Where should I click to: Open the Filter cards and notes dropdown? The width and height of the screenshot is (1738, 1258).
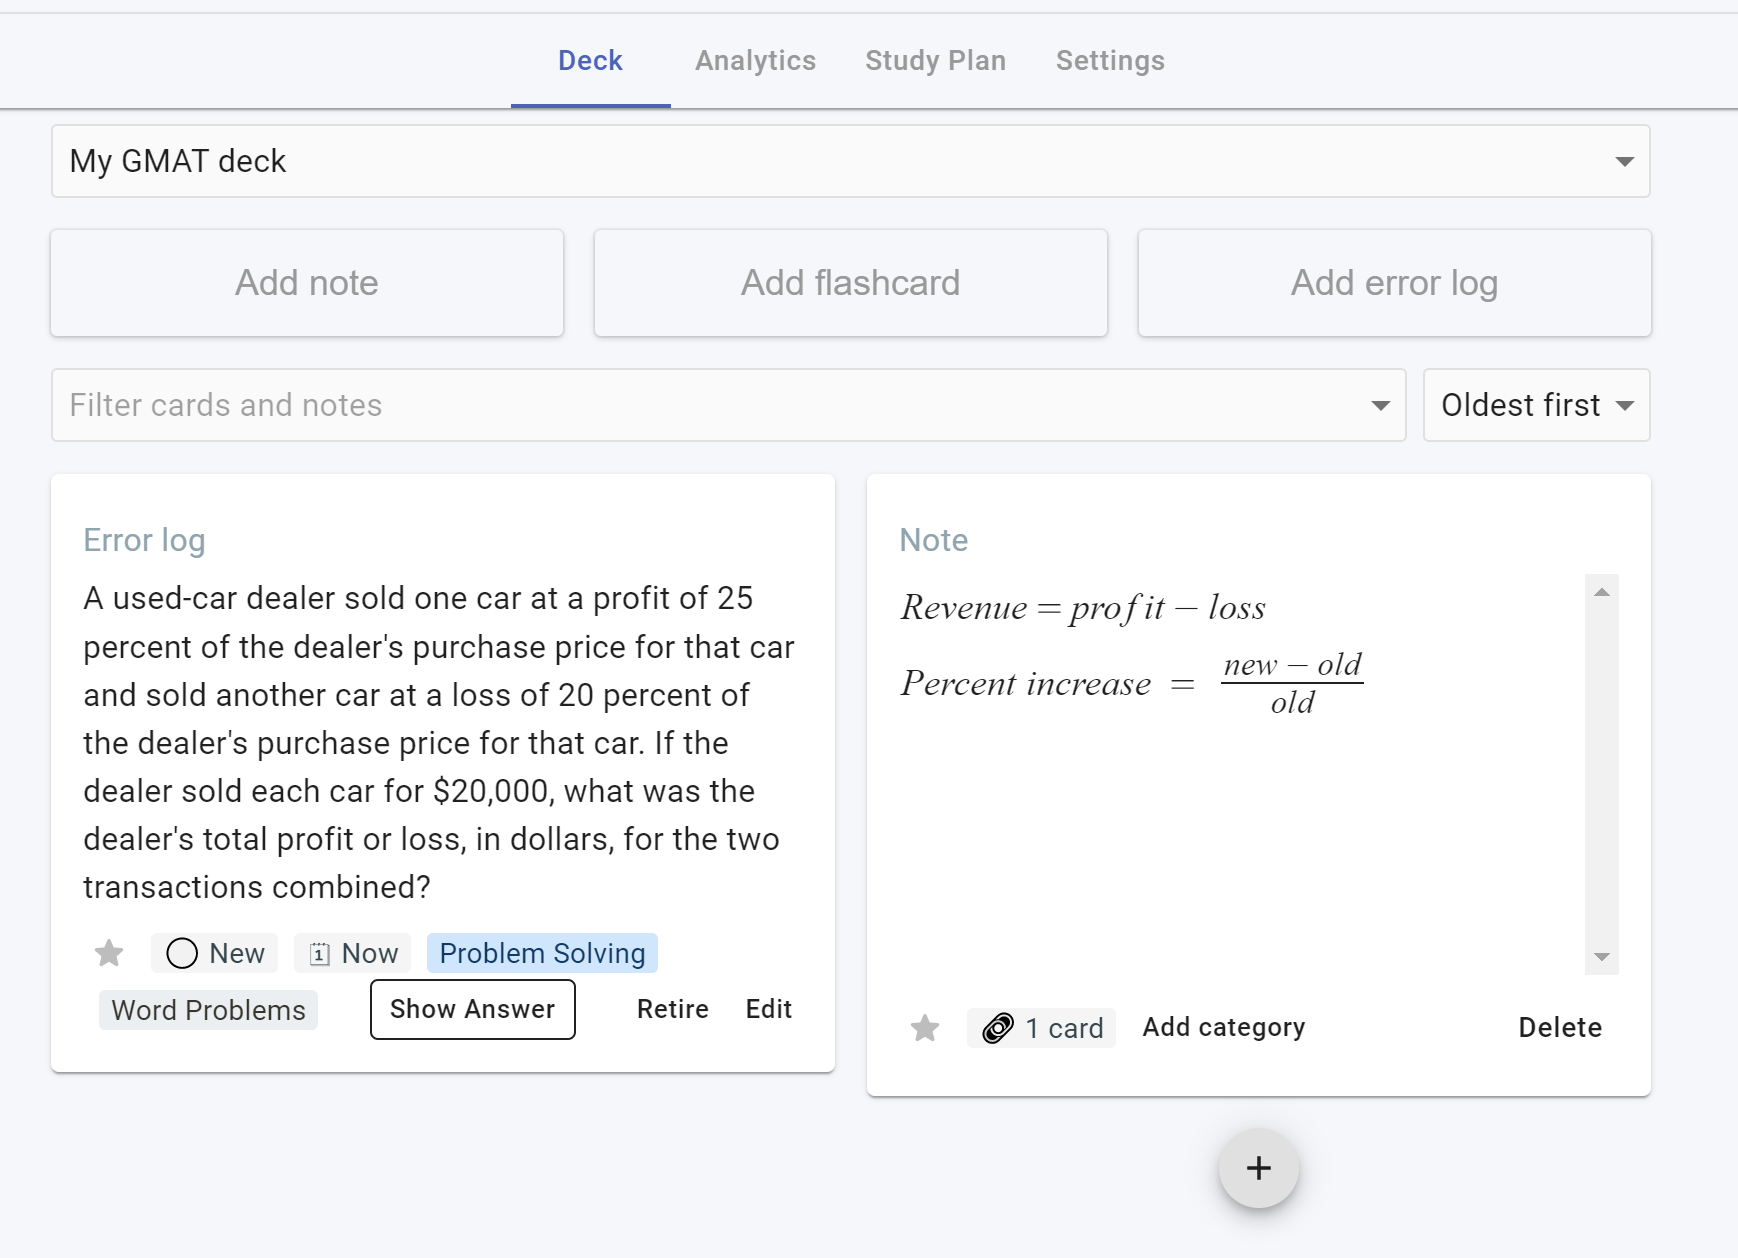point(729,405)
